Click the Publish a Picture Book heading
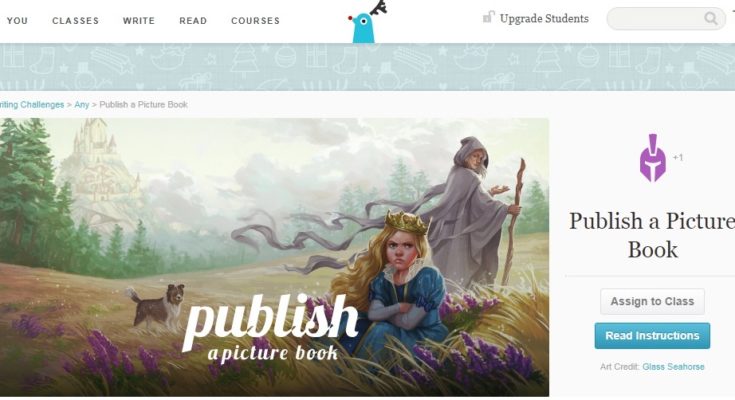The image size is (735, 400). (x=652, y=235)
